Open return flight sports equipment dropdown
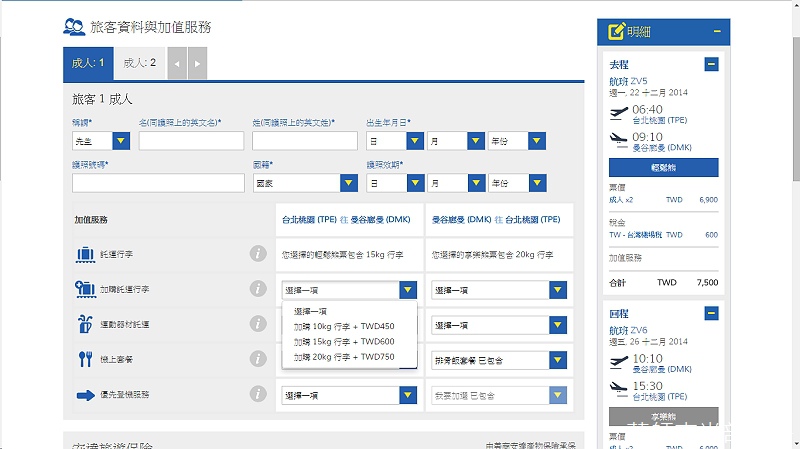The image size is (800, 449). (499, 325)
